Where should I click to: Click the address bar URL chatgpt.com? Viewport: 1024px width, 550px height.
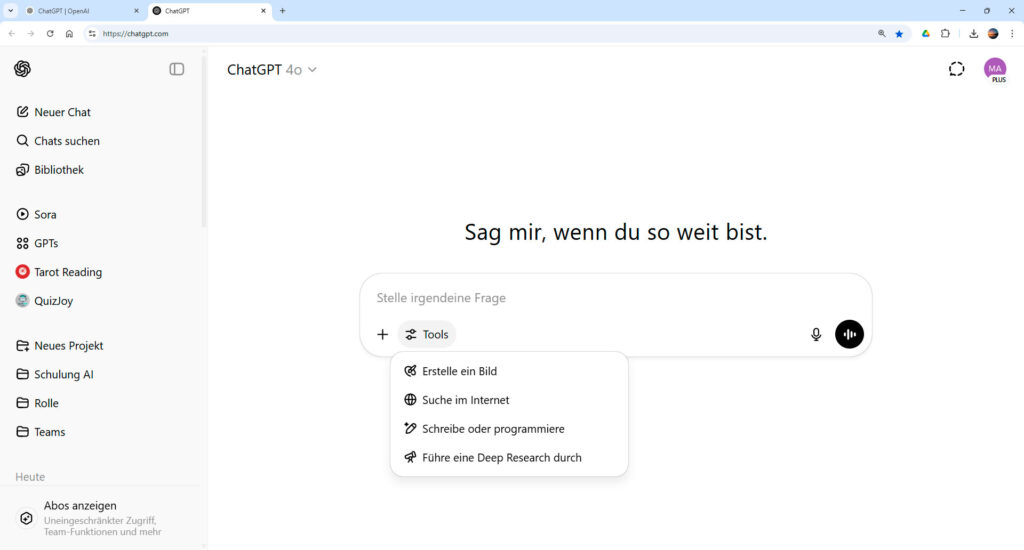click(135, 33)
